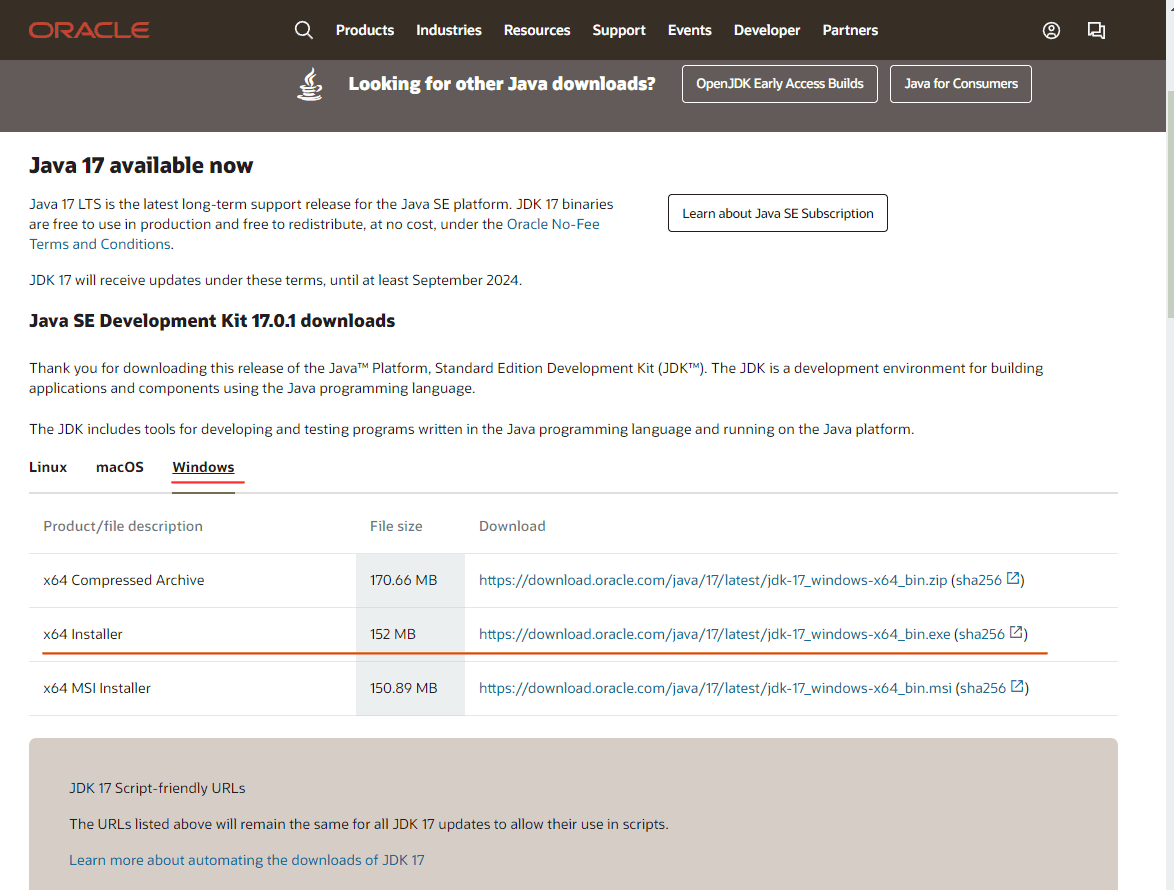Viewport: 1174px width, 890px height.
Task: Open the Developer menu
Action: click(767, 30)
